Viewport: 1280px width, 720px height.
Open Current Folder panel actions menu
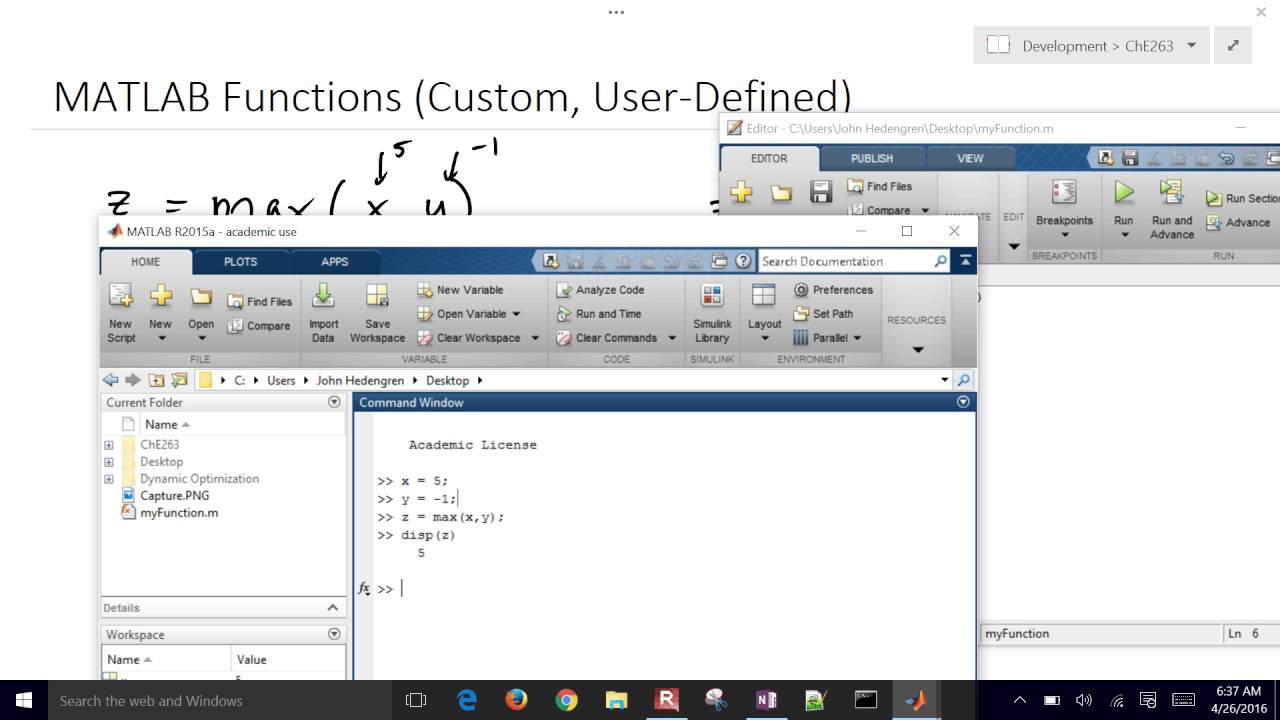[334, 402]
